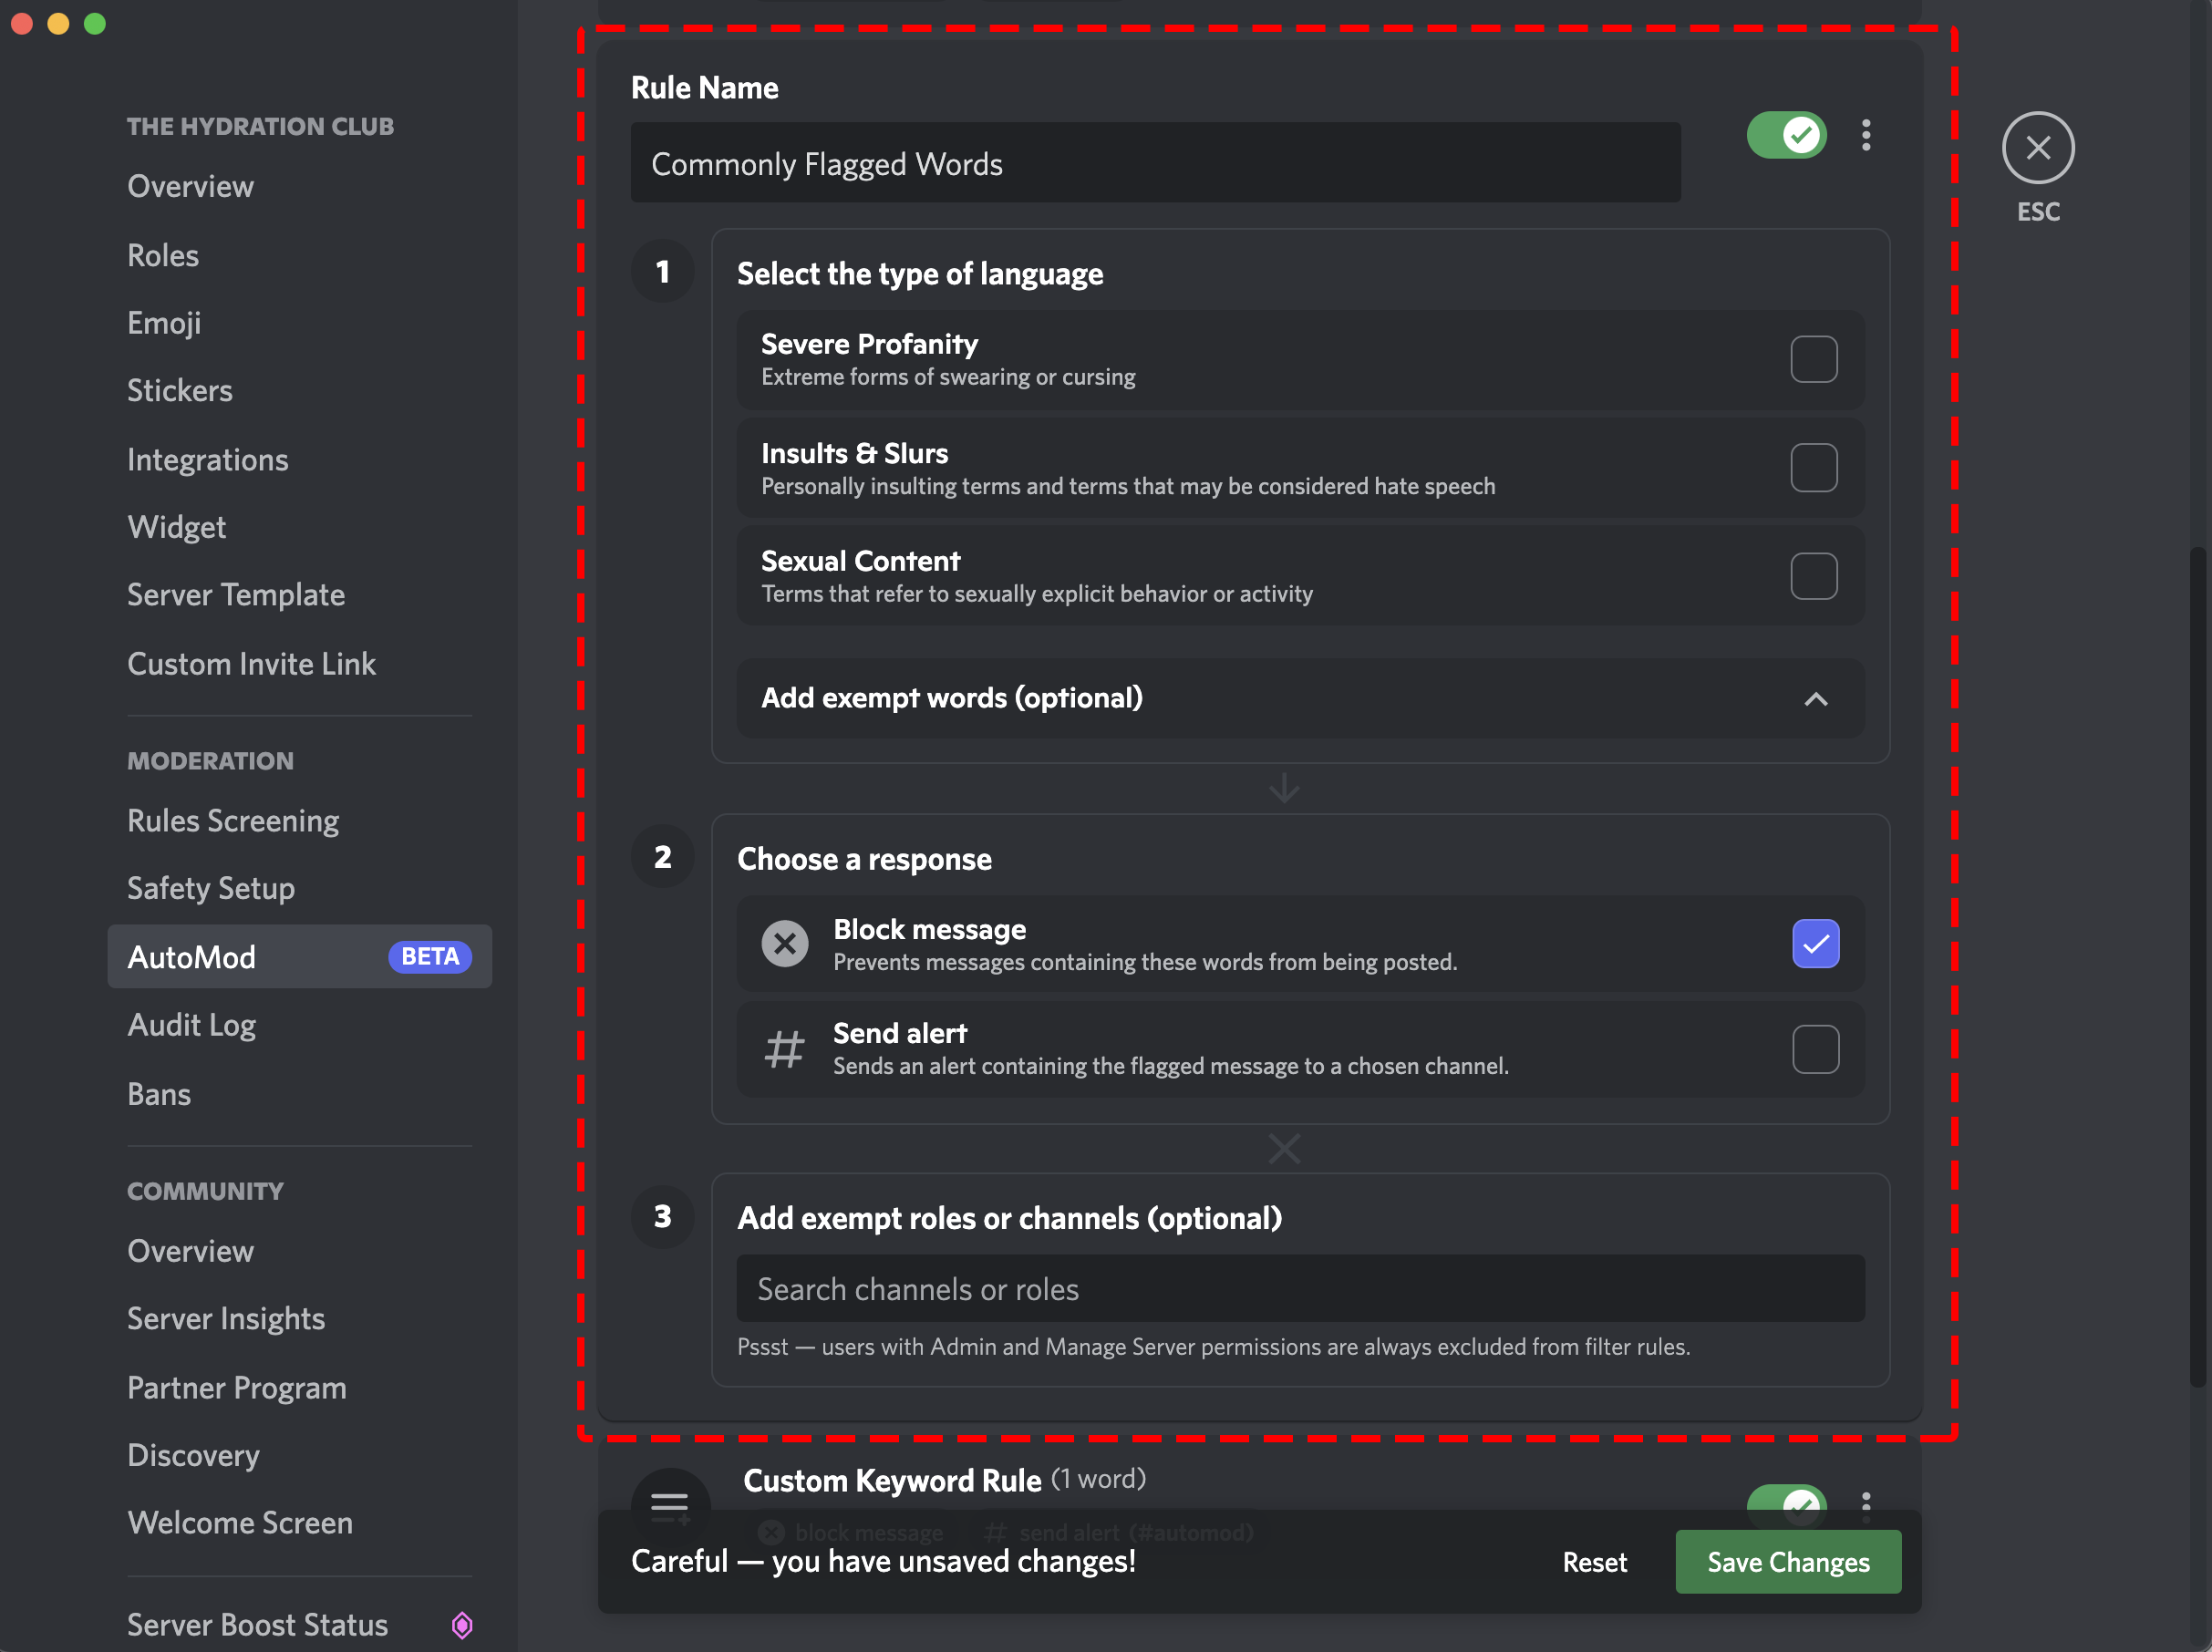Go to Partner Program
This screenshot has height=1652, width=2212.
[x=237, y=1388]
